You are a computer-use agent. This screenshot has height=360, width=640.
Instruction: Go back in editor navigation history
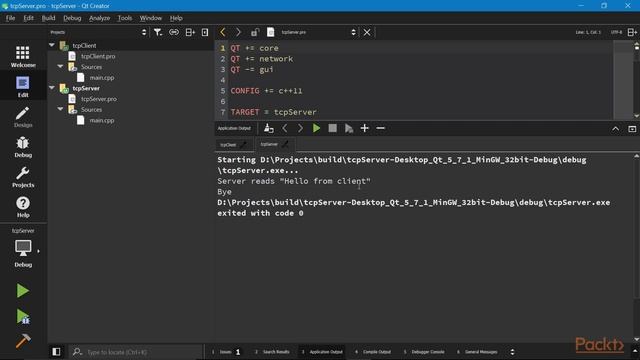[x=222, y=32]
